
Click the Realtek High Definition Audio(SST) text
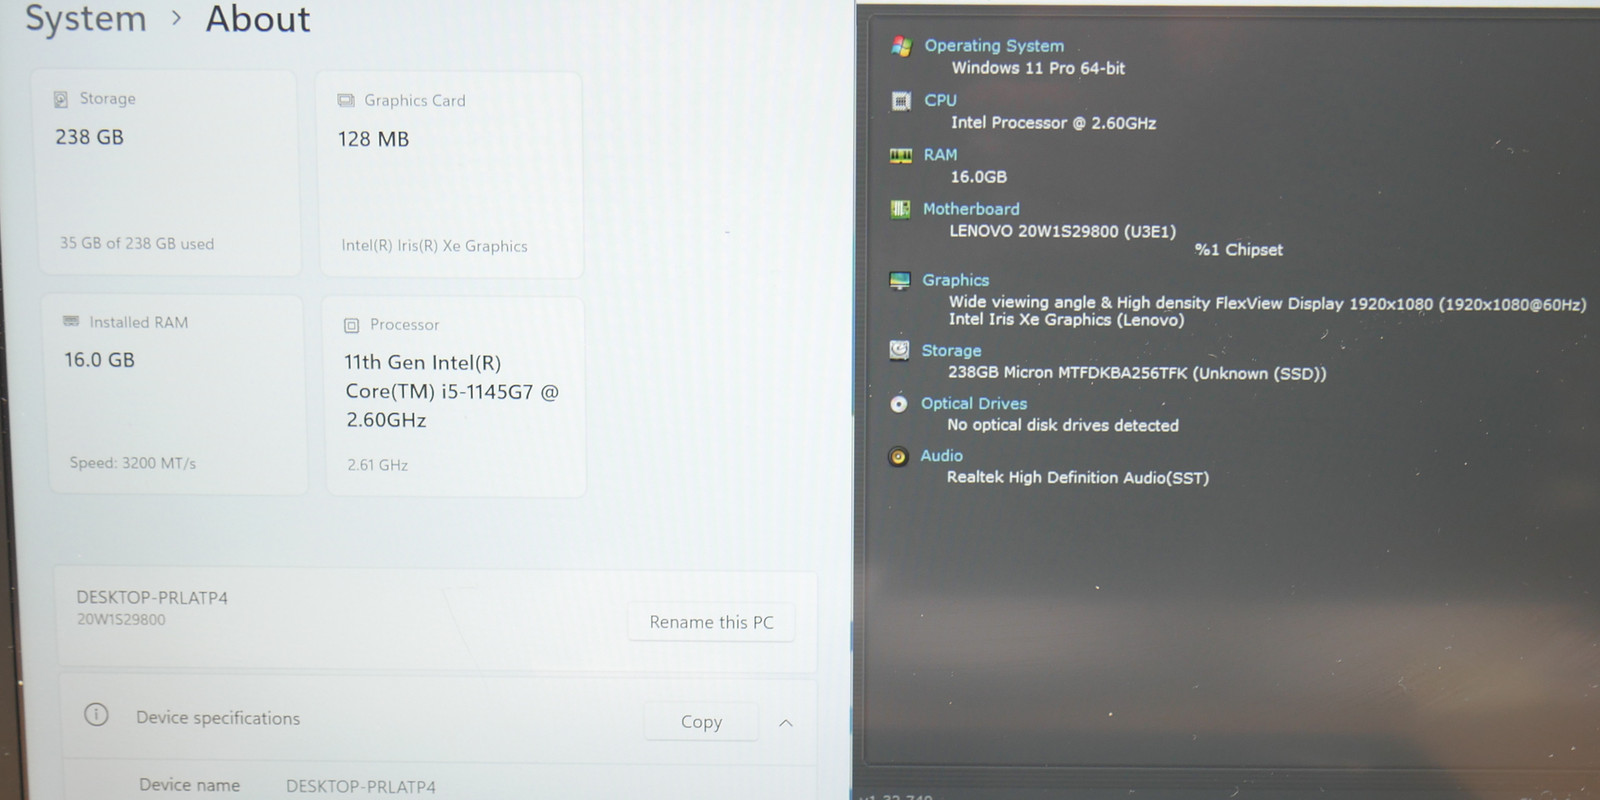(1078, 478)
